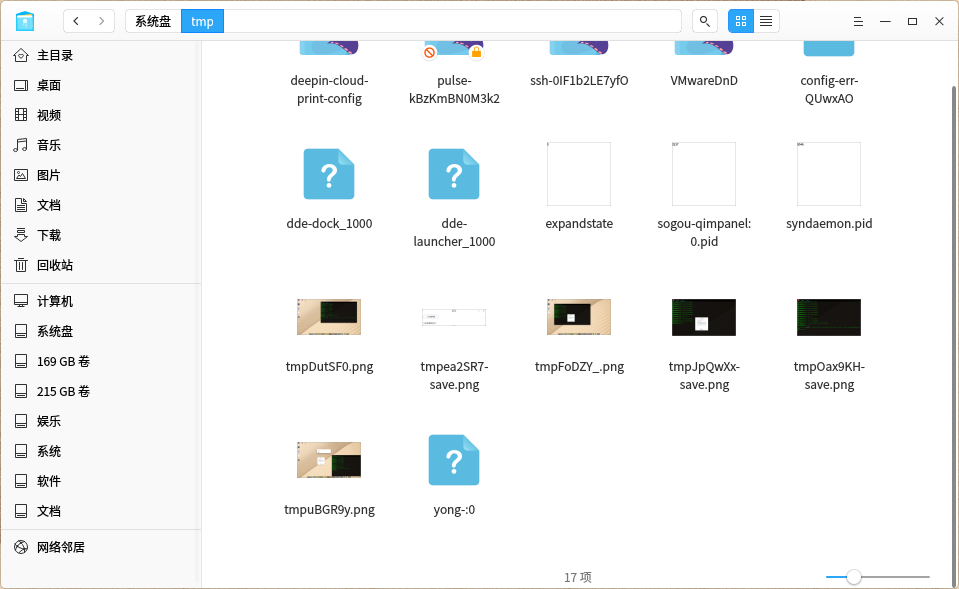This screenshot has width=959, height=589.
Task: Open 音乐 in the sidebar
Action: click(101, 146)
